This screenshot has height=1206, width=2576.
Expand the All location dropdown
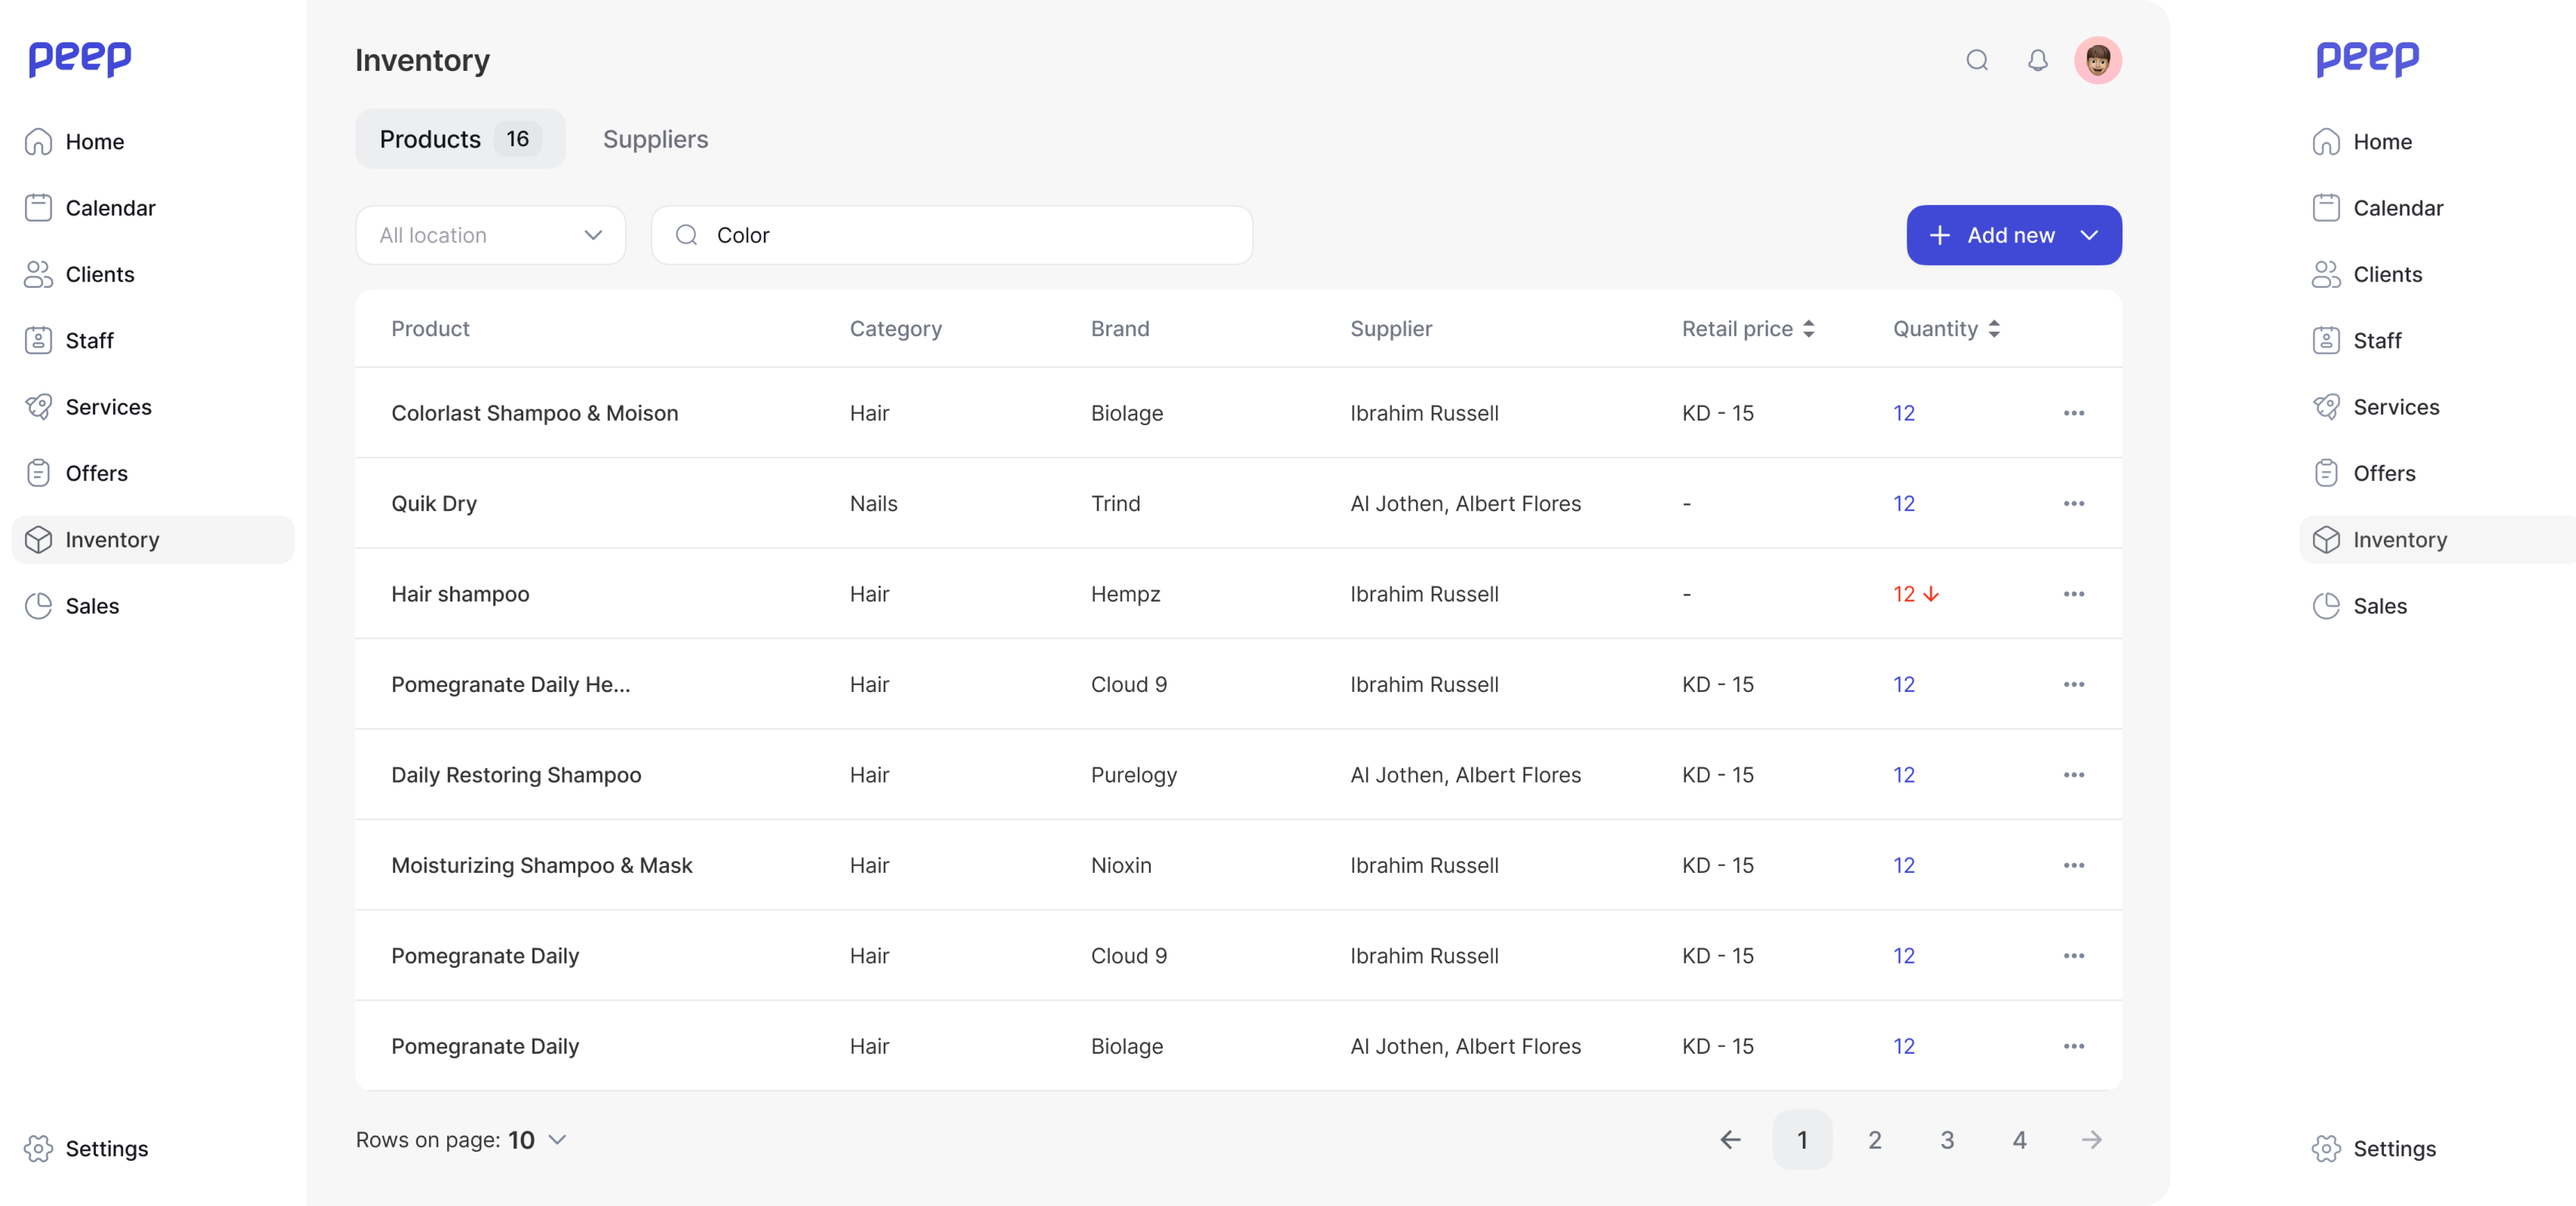coord(490,235)
